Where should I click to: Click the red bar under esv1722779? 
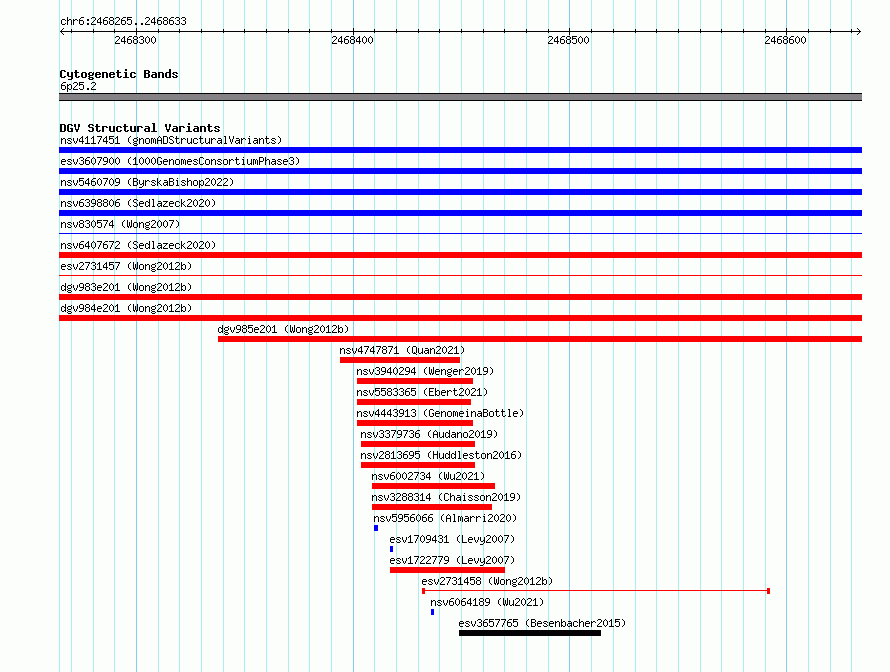(447, 570)
